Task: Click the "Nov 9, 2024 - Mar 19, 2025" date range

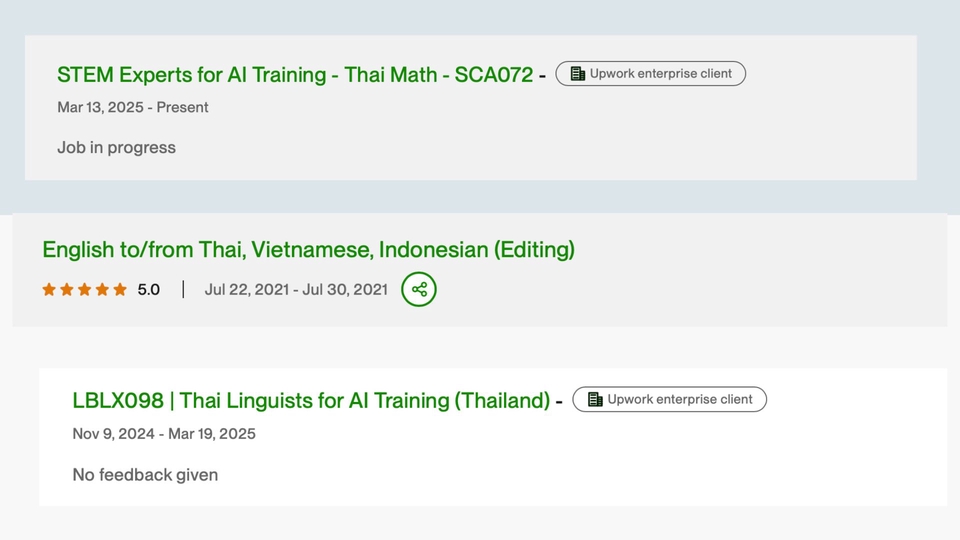Action: pos(164,434)
